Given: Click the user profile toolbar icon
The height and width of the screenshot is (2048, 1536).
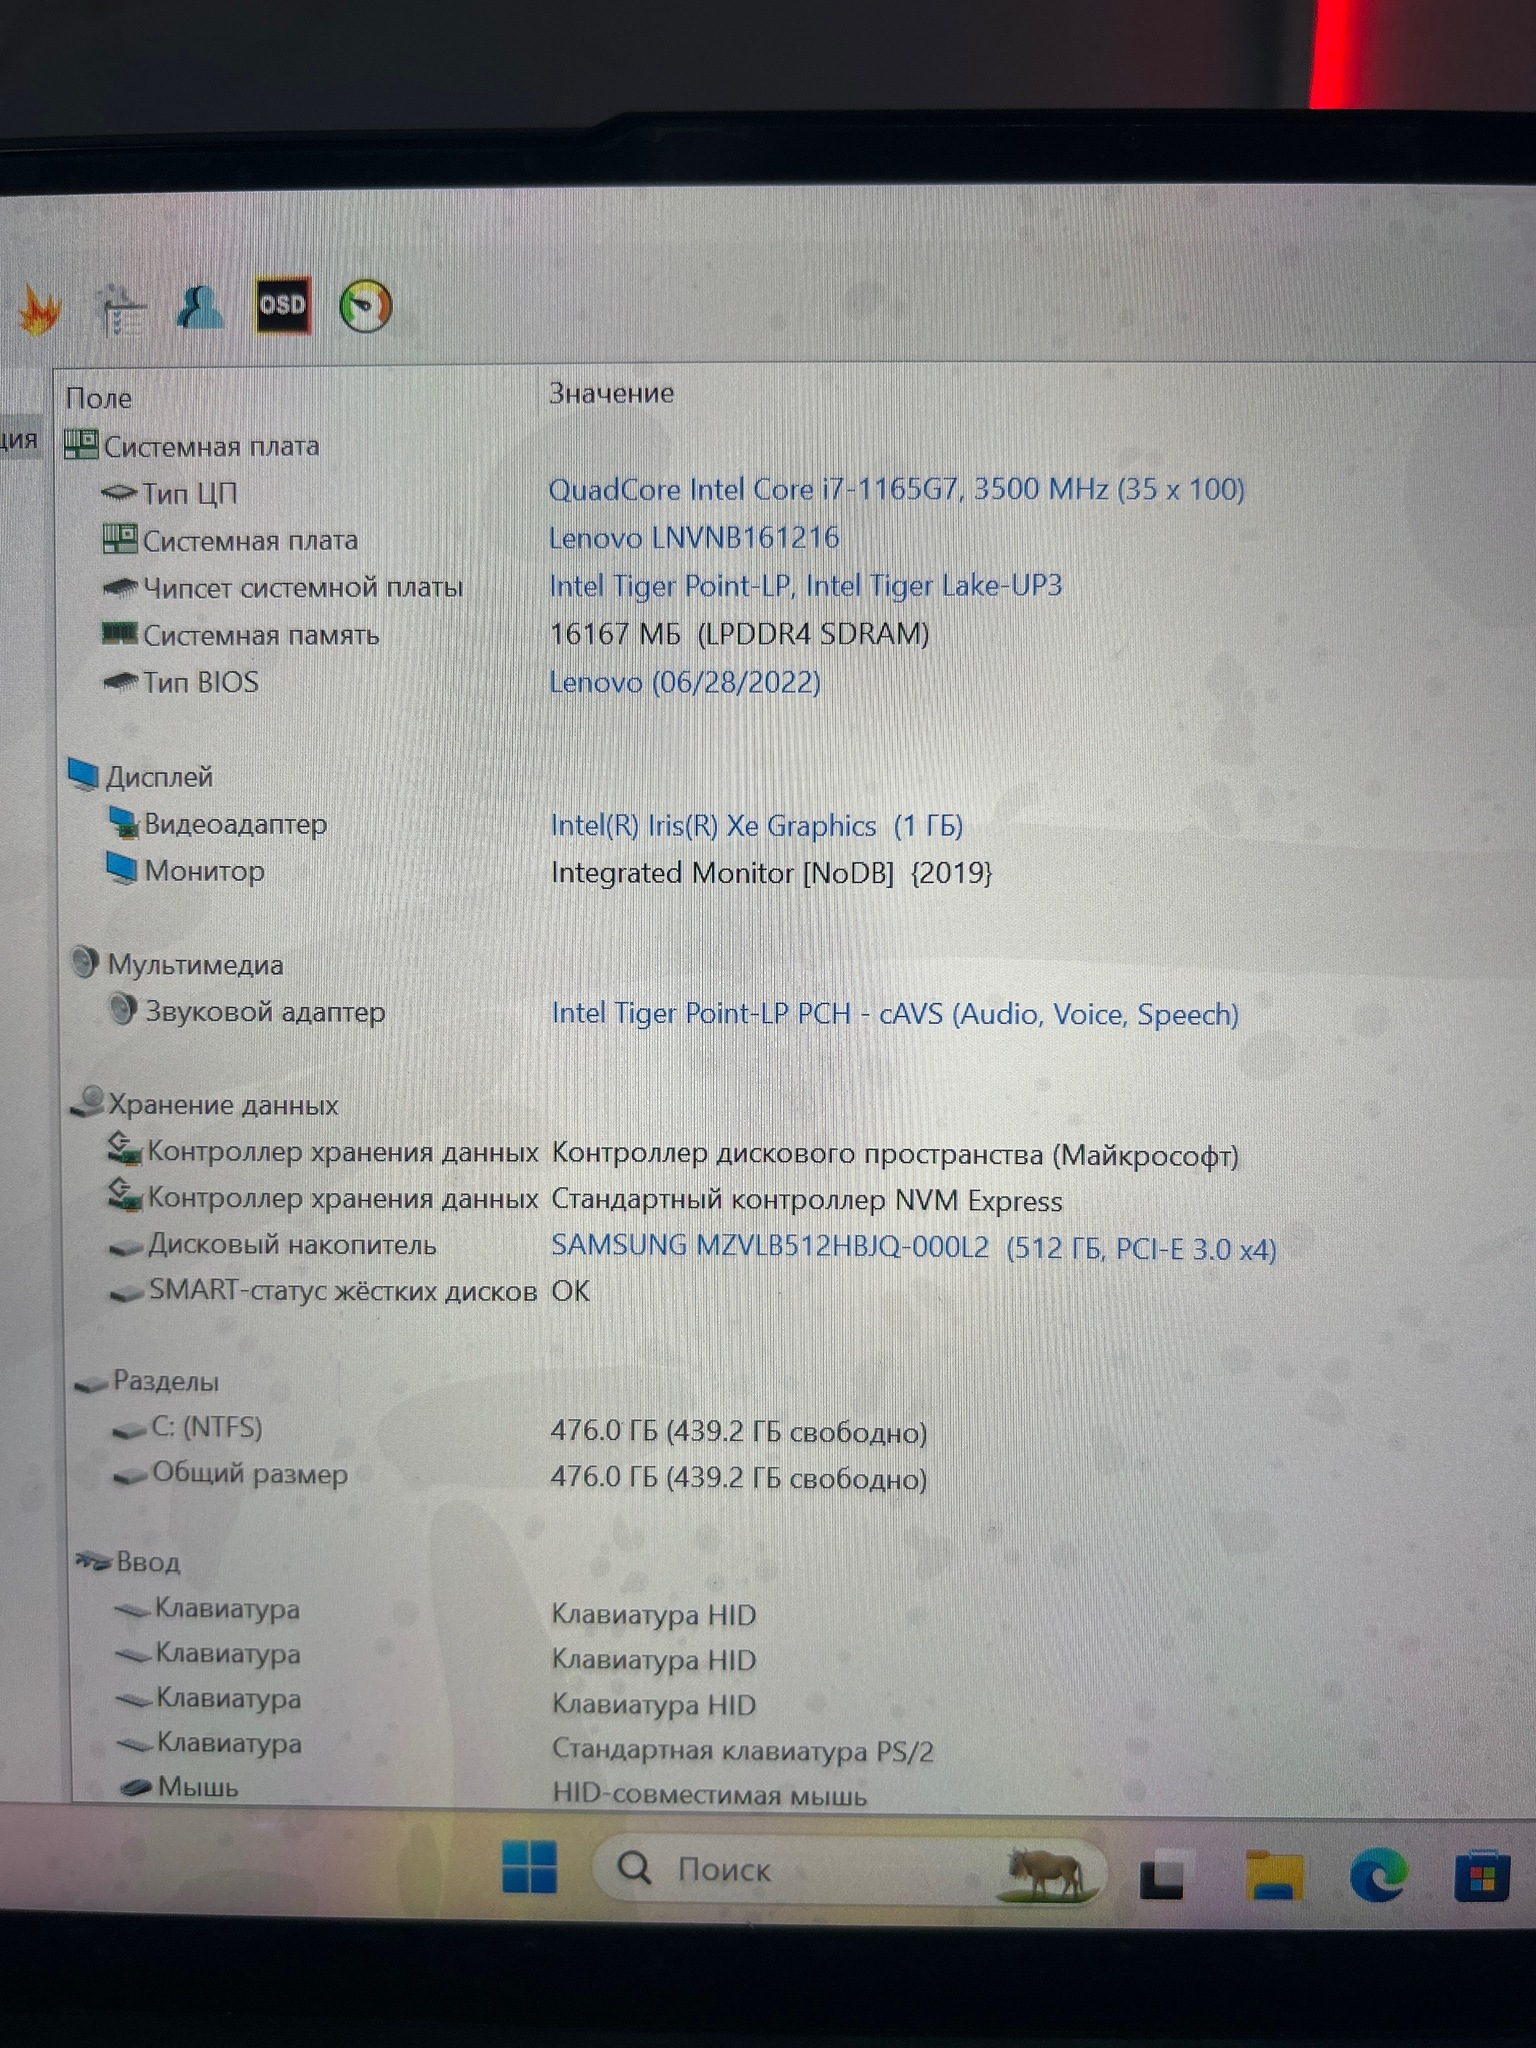Looking at the screenshot, I should click(x=201, y=306).
